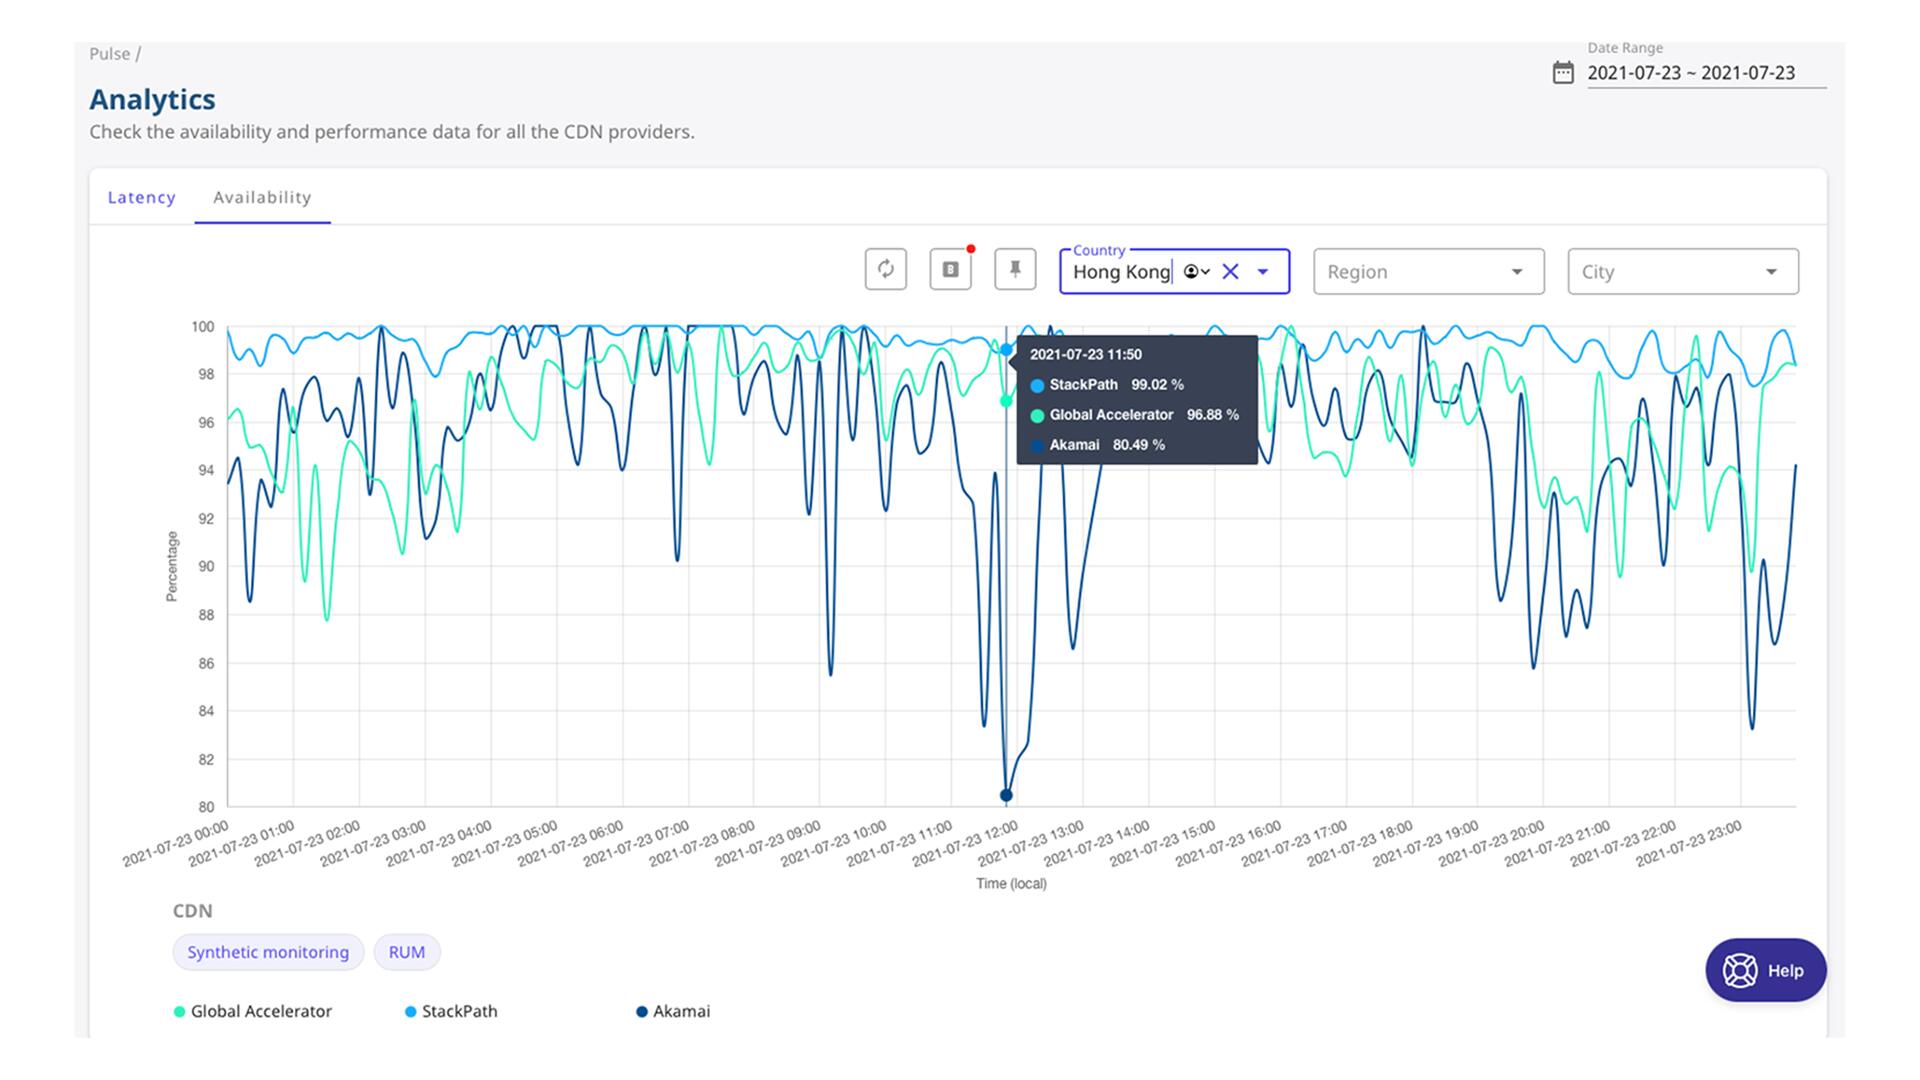Toggle the Akamai legend series

click(673, 1011)
